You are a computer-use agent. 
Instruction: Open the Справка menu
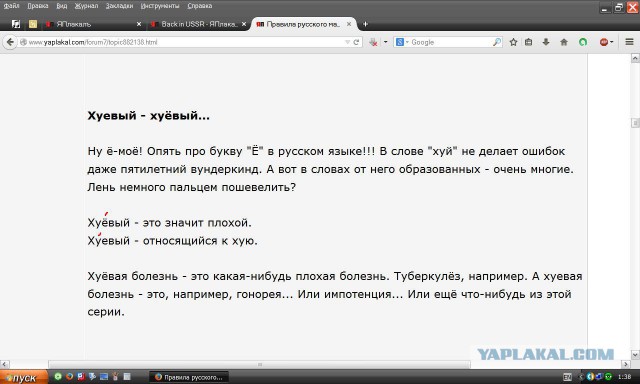tap(200, 6)
